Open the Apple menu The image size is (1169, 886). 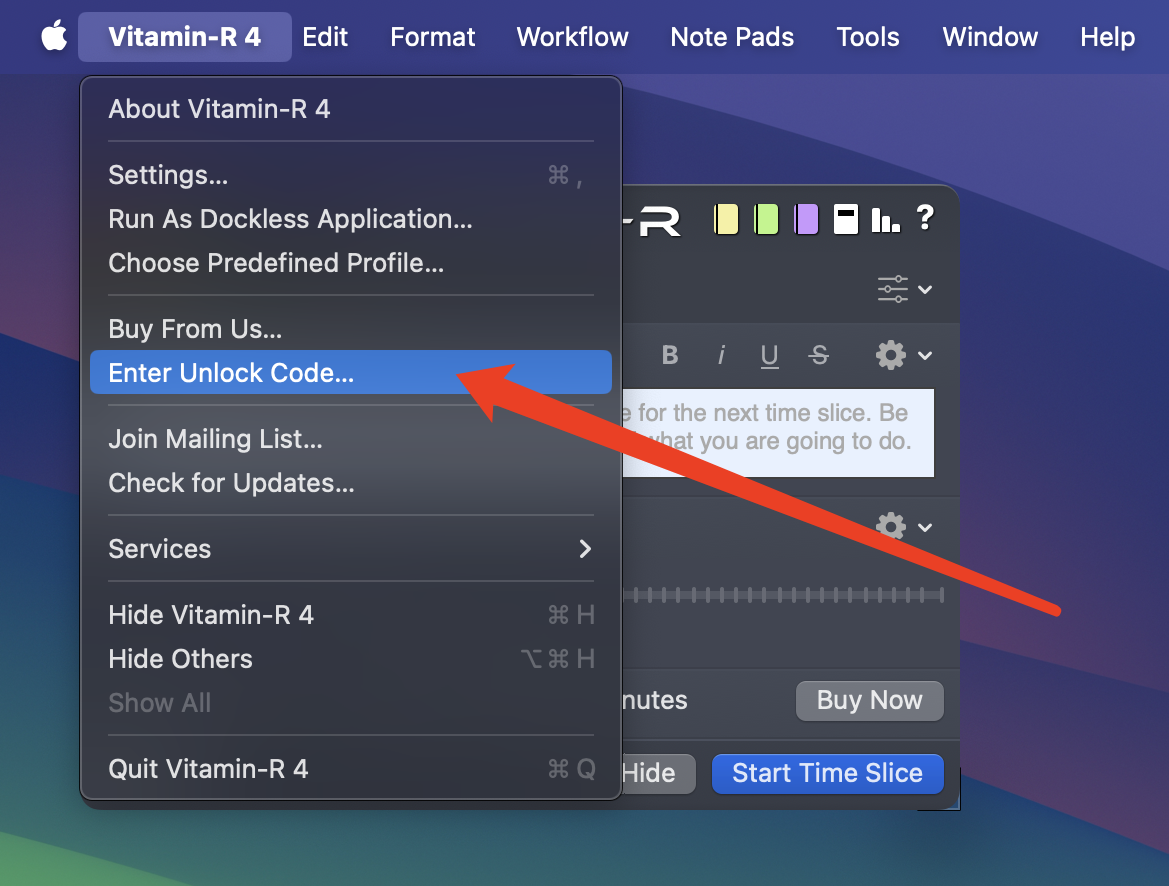click(54, 37)
